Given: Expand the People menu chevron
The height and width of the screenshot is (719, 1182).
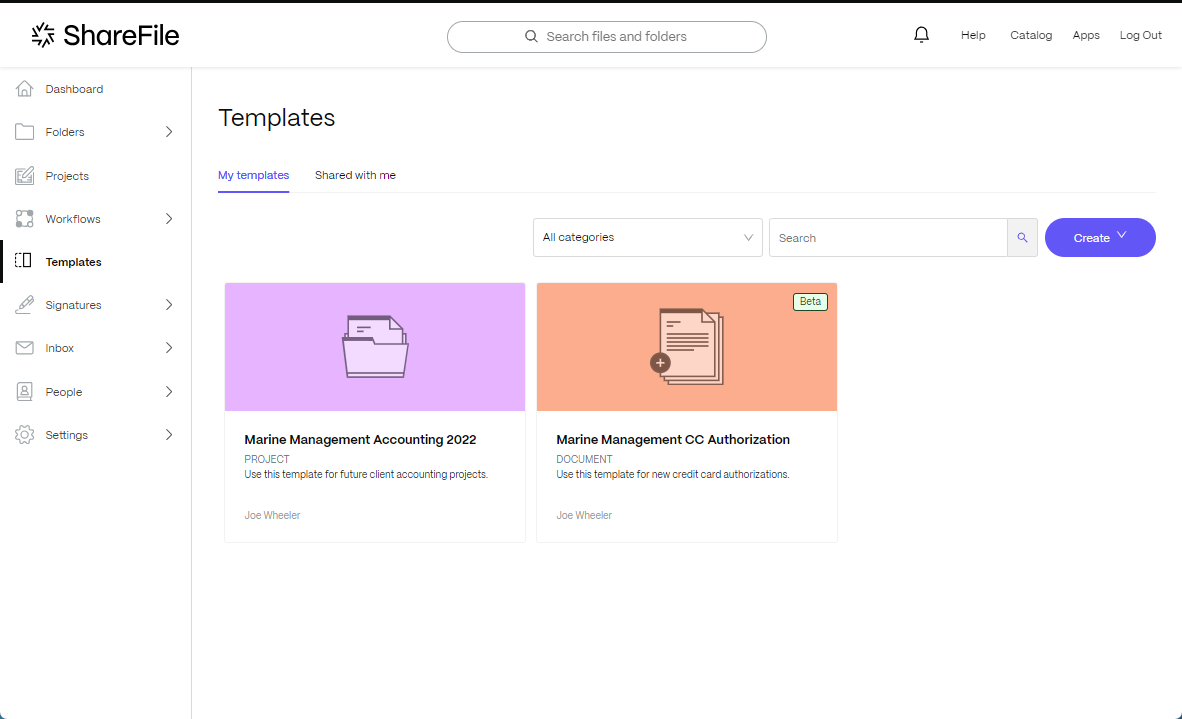Looking at the screenshot, I should (169, 391).
